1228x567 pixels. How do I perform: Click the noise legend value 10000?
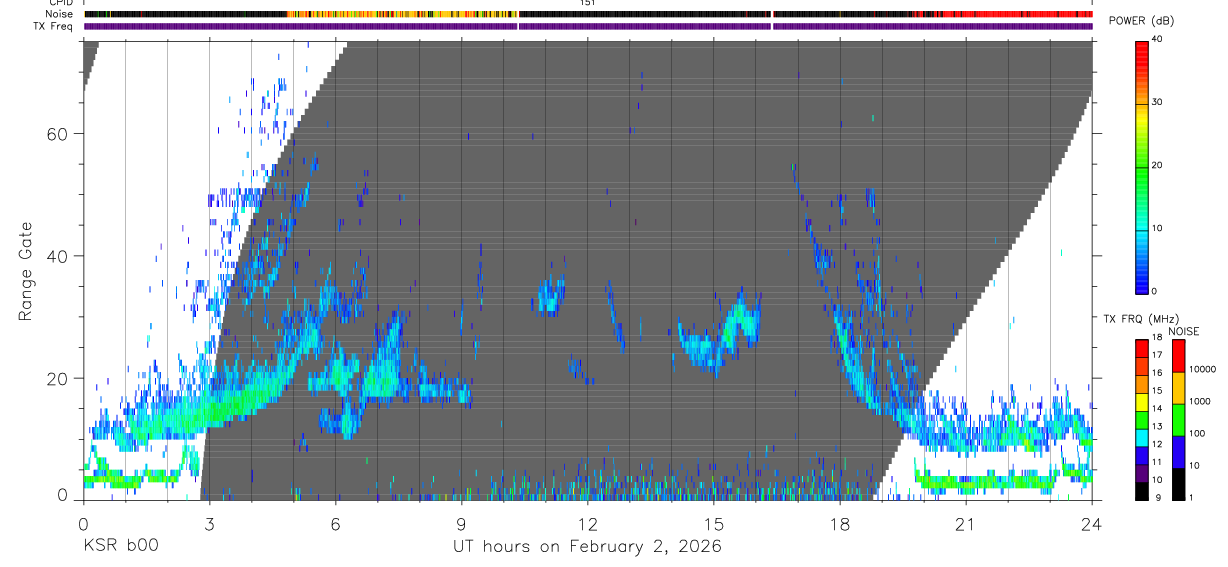coord(1202,369)
